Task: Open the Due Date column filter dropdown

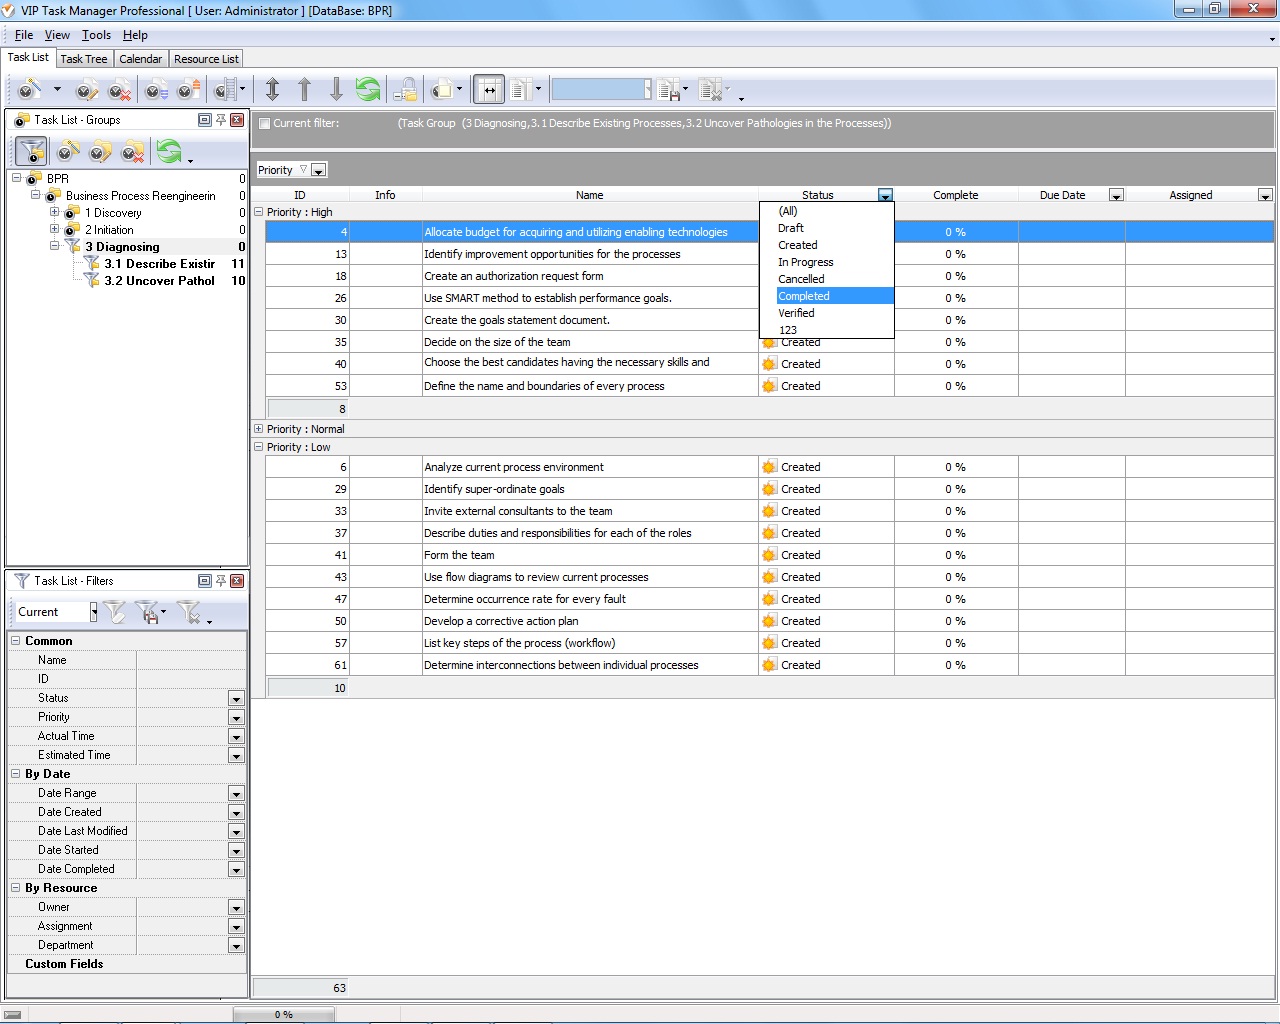Action: (1116, 196)
